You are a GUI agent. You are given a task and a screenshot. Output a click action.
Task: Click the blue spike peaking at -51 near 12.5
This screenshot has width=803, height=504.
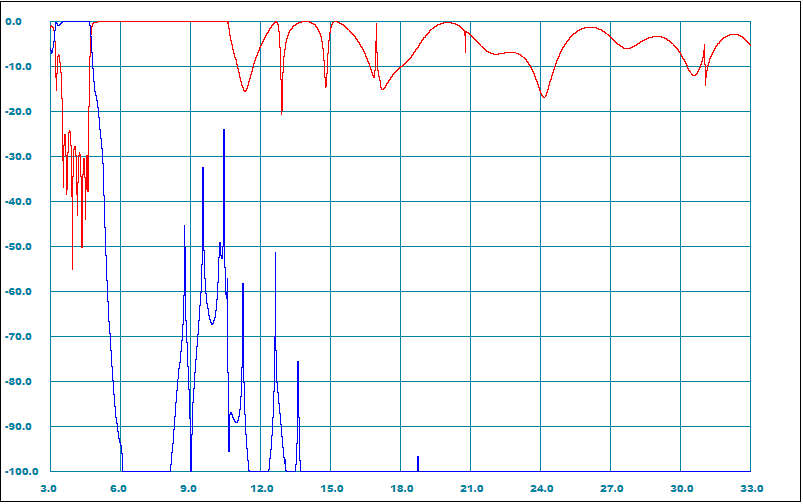tap(276, 255)
